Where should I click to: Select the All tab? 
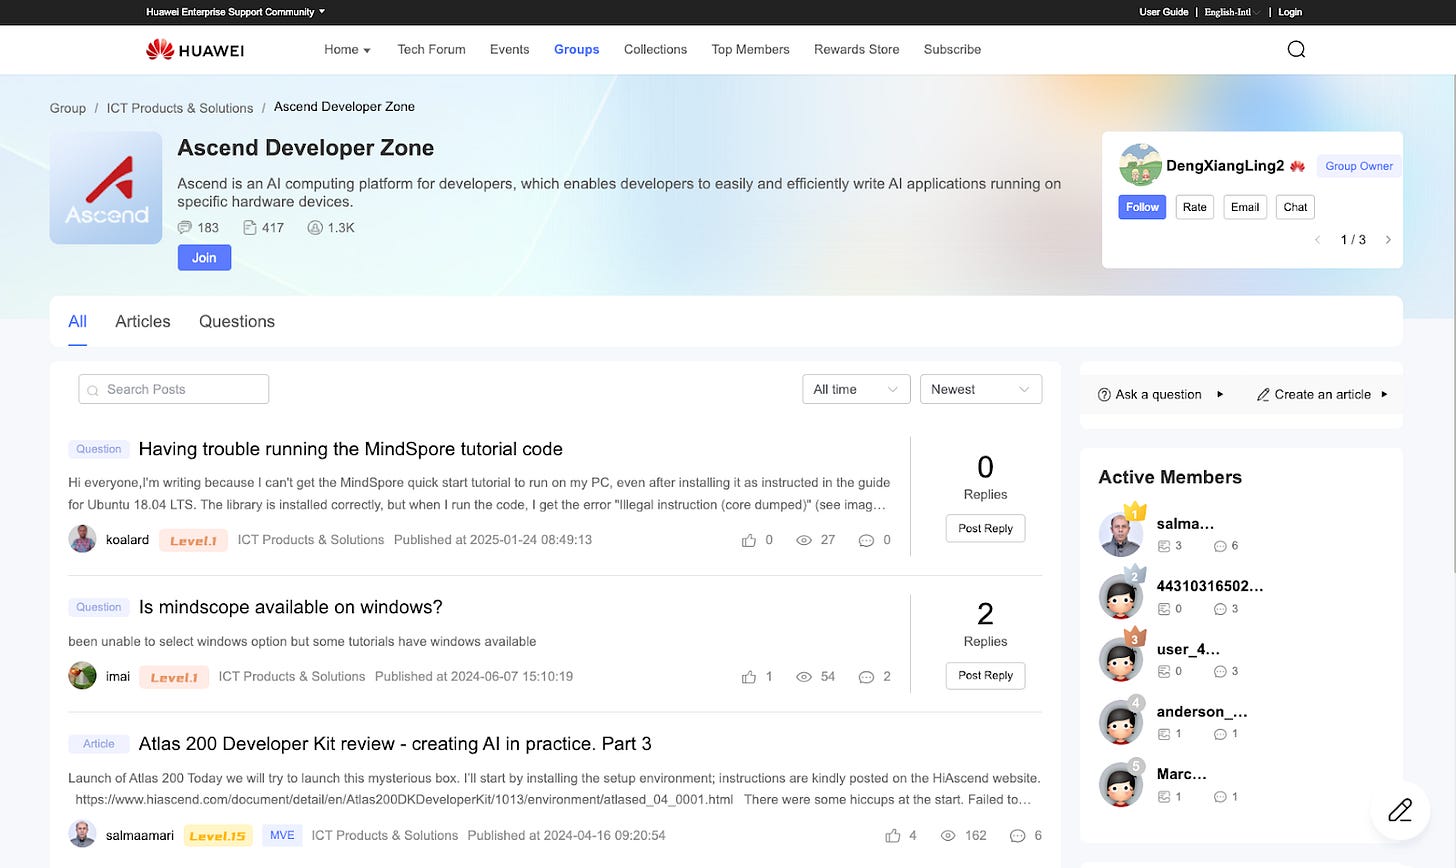pyautogui.click(x=77, y=321)
